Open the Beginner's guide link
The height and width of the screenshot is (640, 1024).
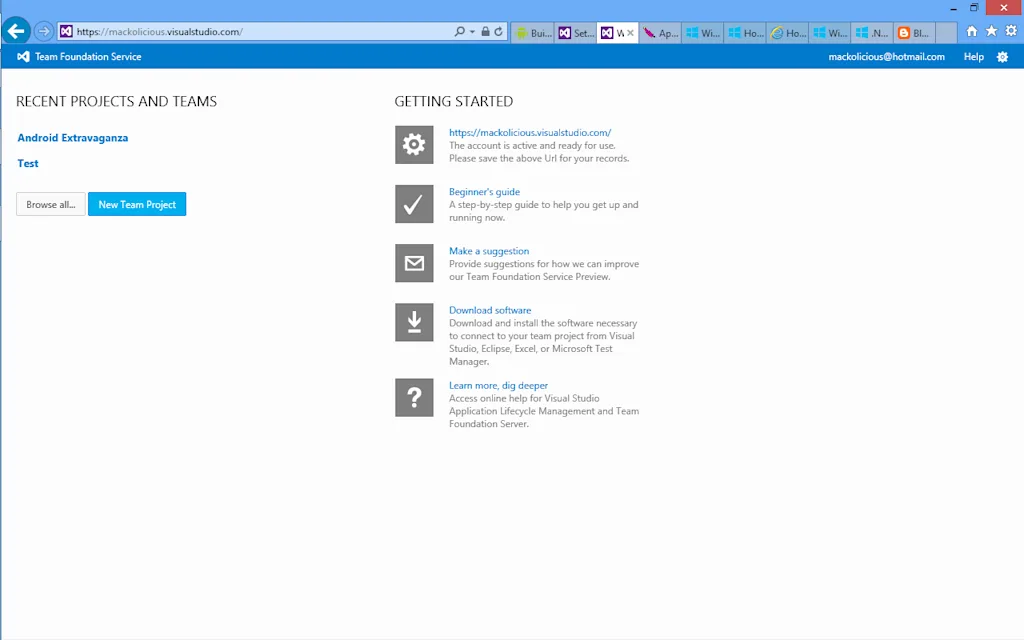[x=484, y=192]
